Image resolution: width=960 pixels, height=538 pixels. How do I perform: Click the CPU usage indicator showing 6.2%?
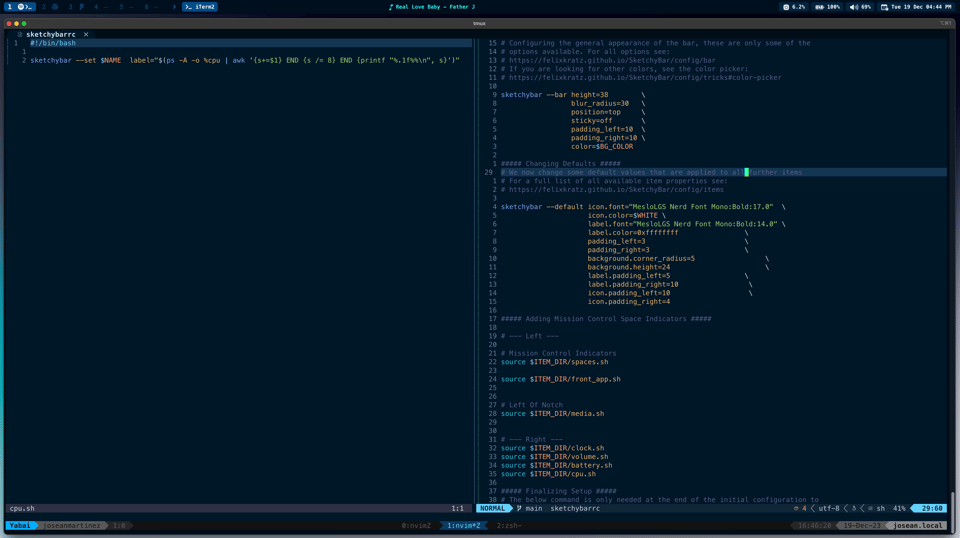[794, 7]
